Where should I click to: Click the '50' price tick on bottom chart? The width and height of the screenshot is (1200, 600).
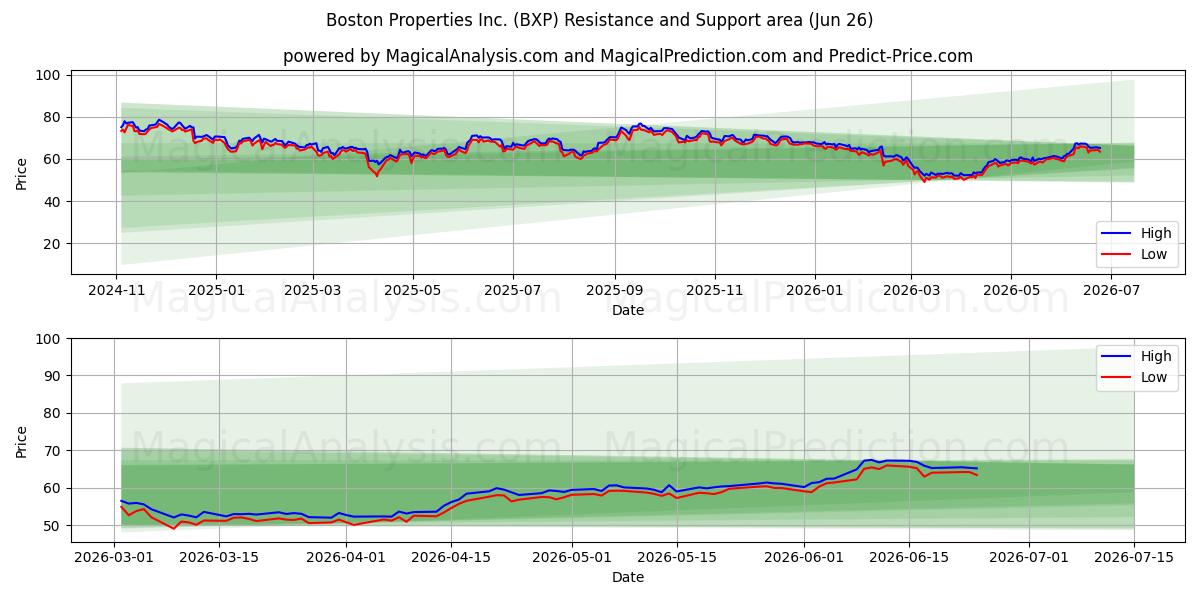54,526
